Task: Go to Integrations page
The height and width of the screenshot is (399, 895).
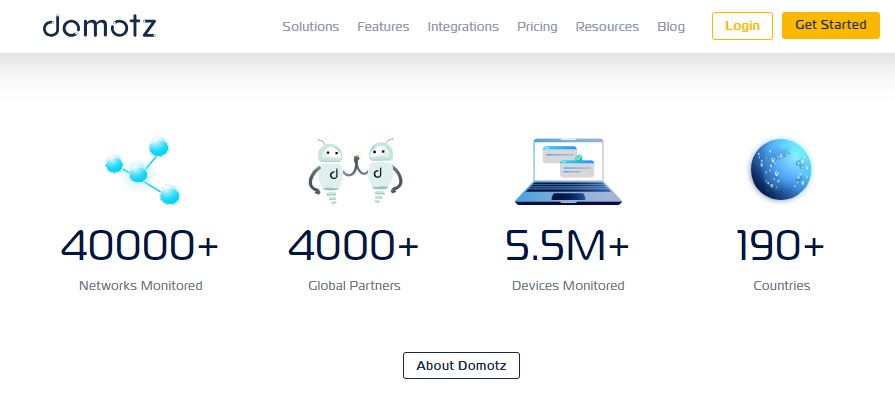Action: click(x=463, y=27)
